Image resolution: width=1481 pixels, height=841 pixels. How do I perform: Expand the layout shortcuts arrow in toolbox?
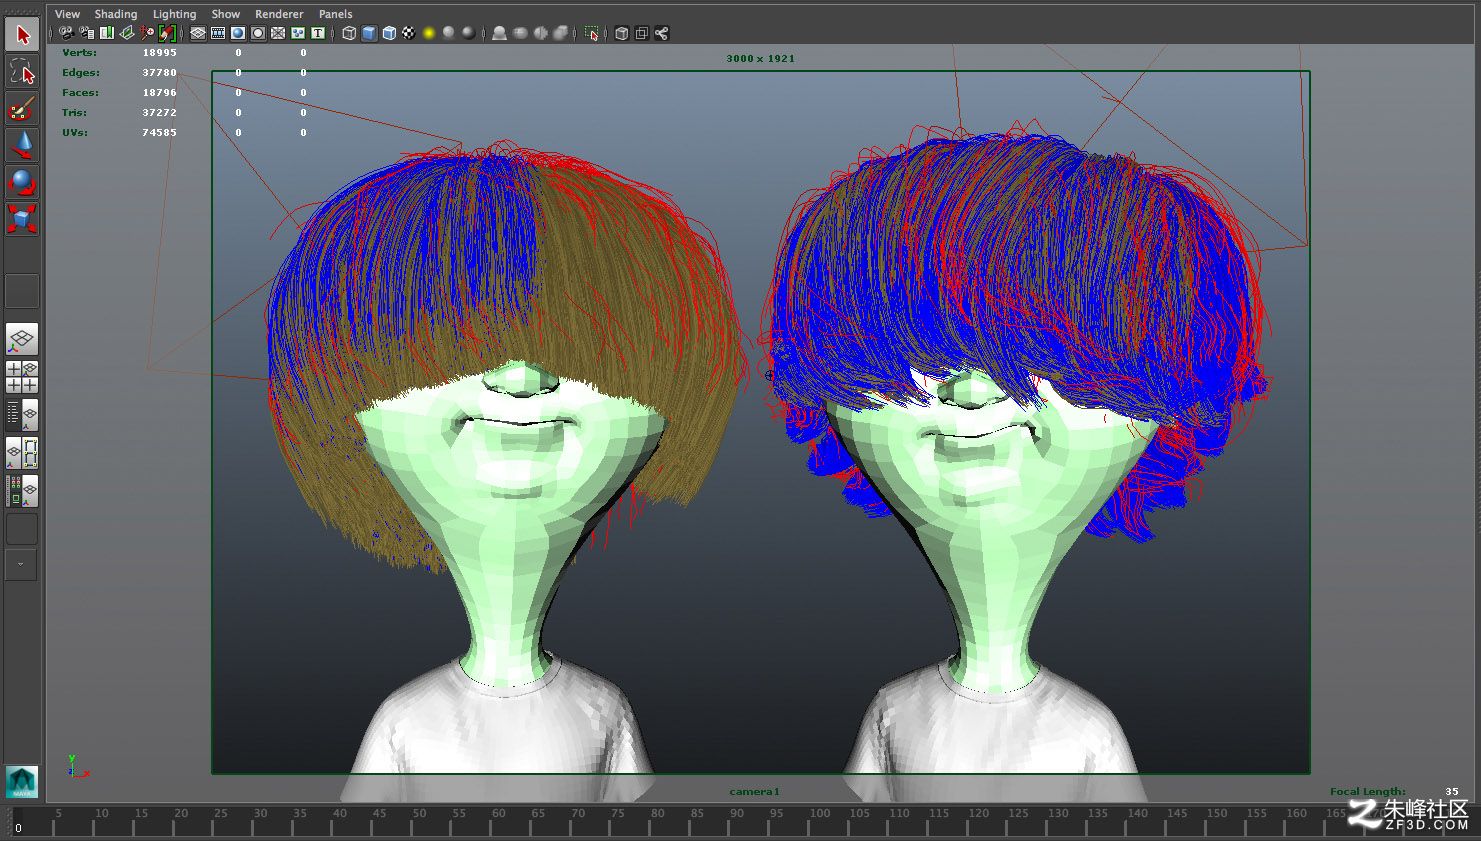point(21,564)
